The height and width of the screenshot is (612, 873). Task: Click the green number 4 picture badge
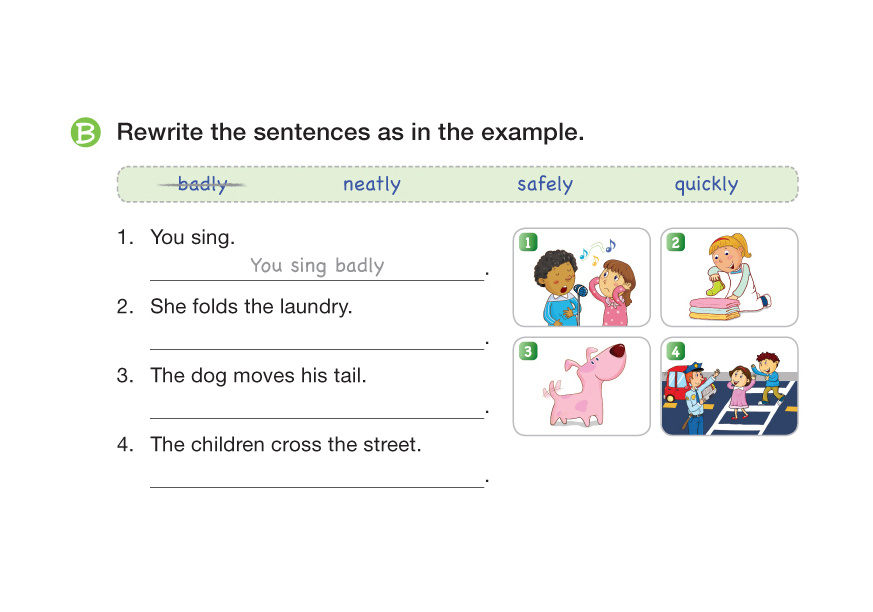click(x=676, y=351)
